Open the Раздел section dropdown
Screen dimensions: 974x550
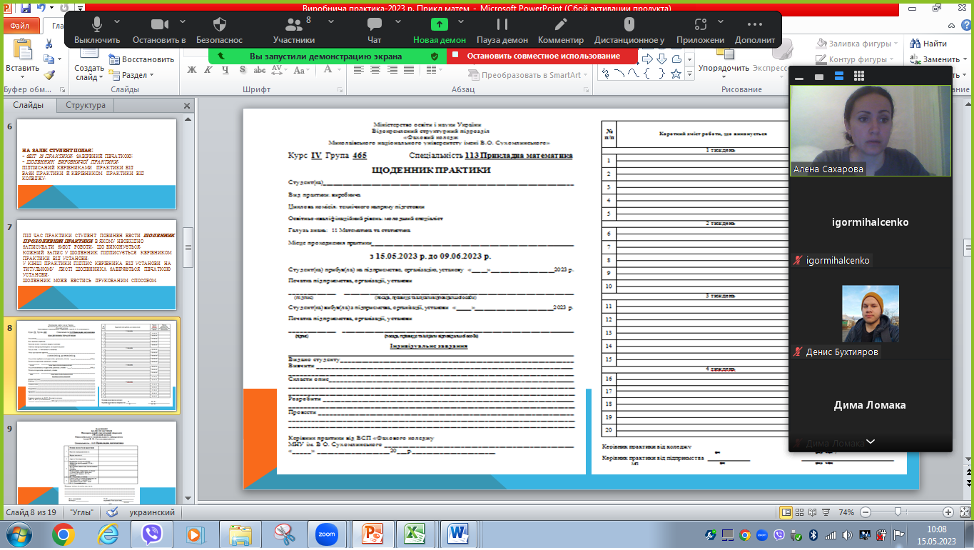click(137, 75)
